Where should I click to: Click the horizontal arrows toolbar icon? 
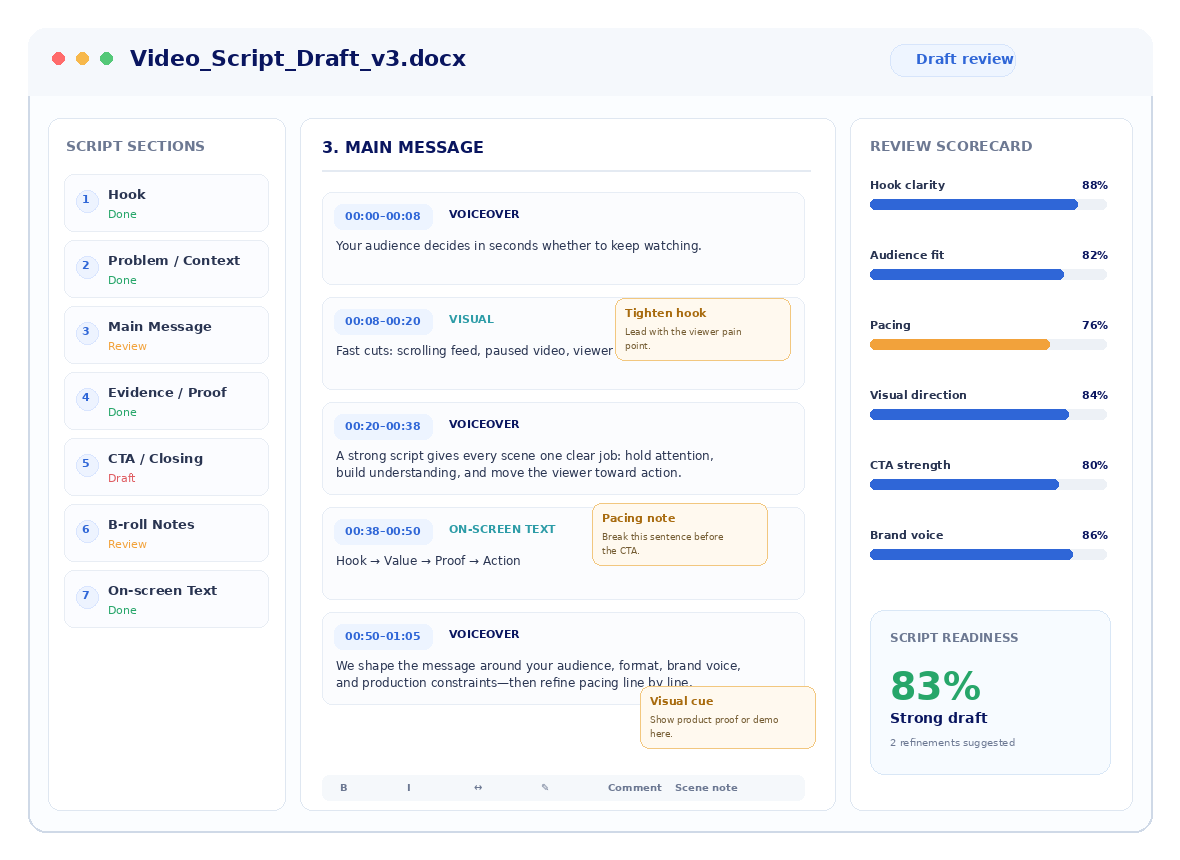coord(478,788)
